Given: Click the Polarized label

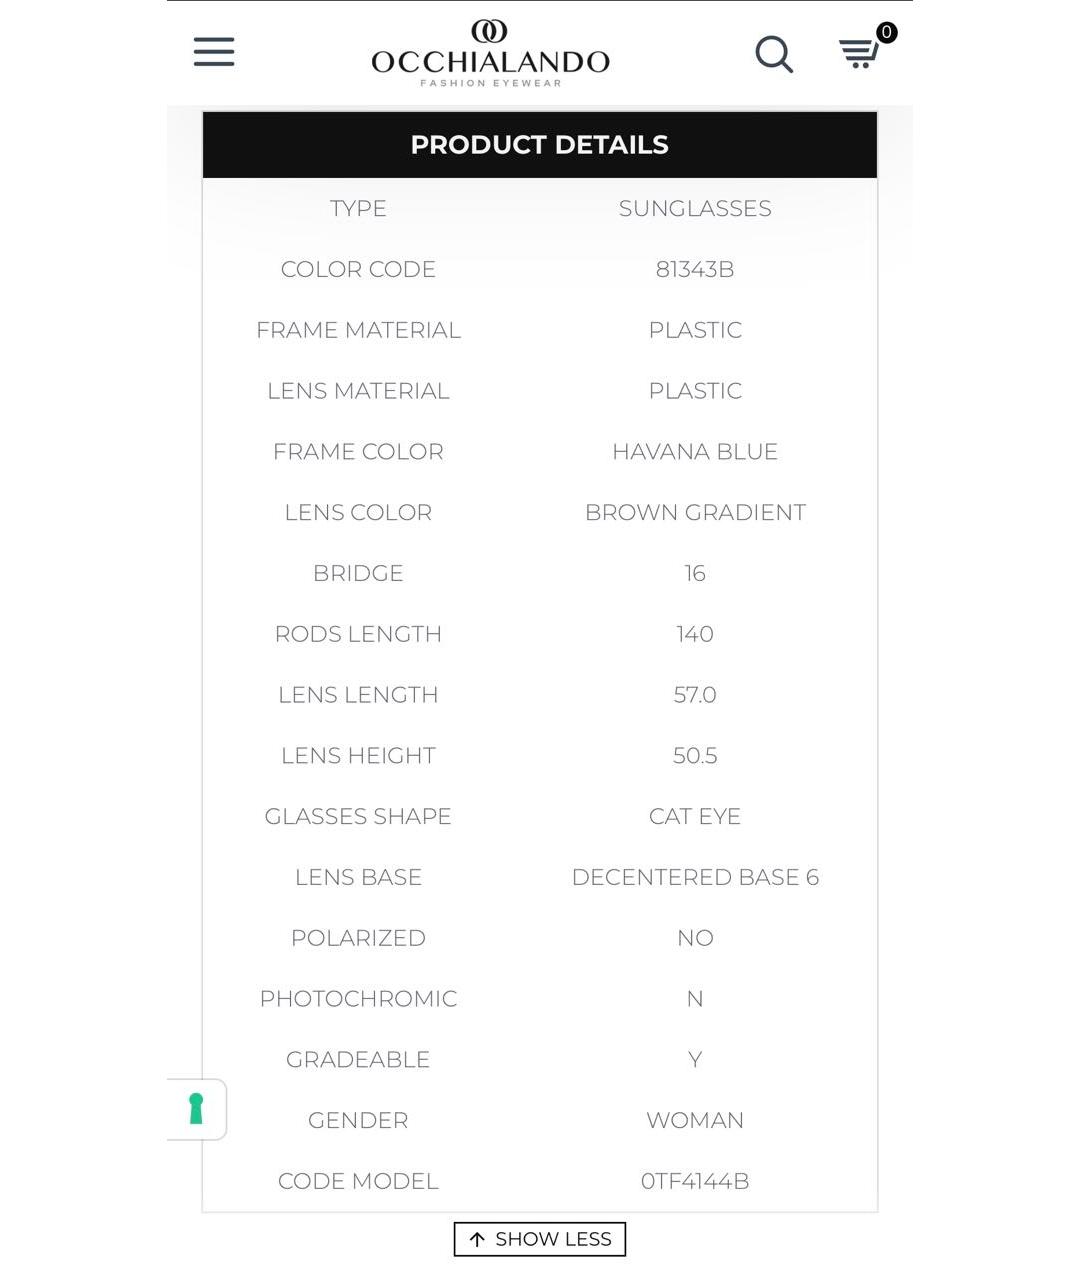Looking at the screenshot, I should 358,939.
